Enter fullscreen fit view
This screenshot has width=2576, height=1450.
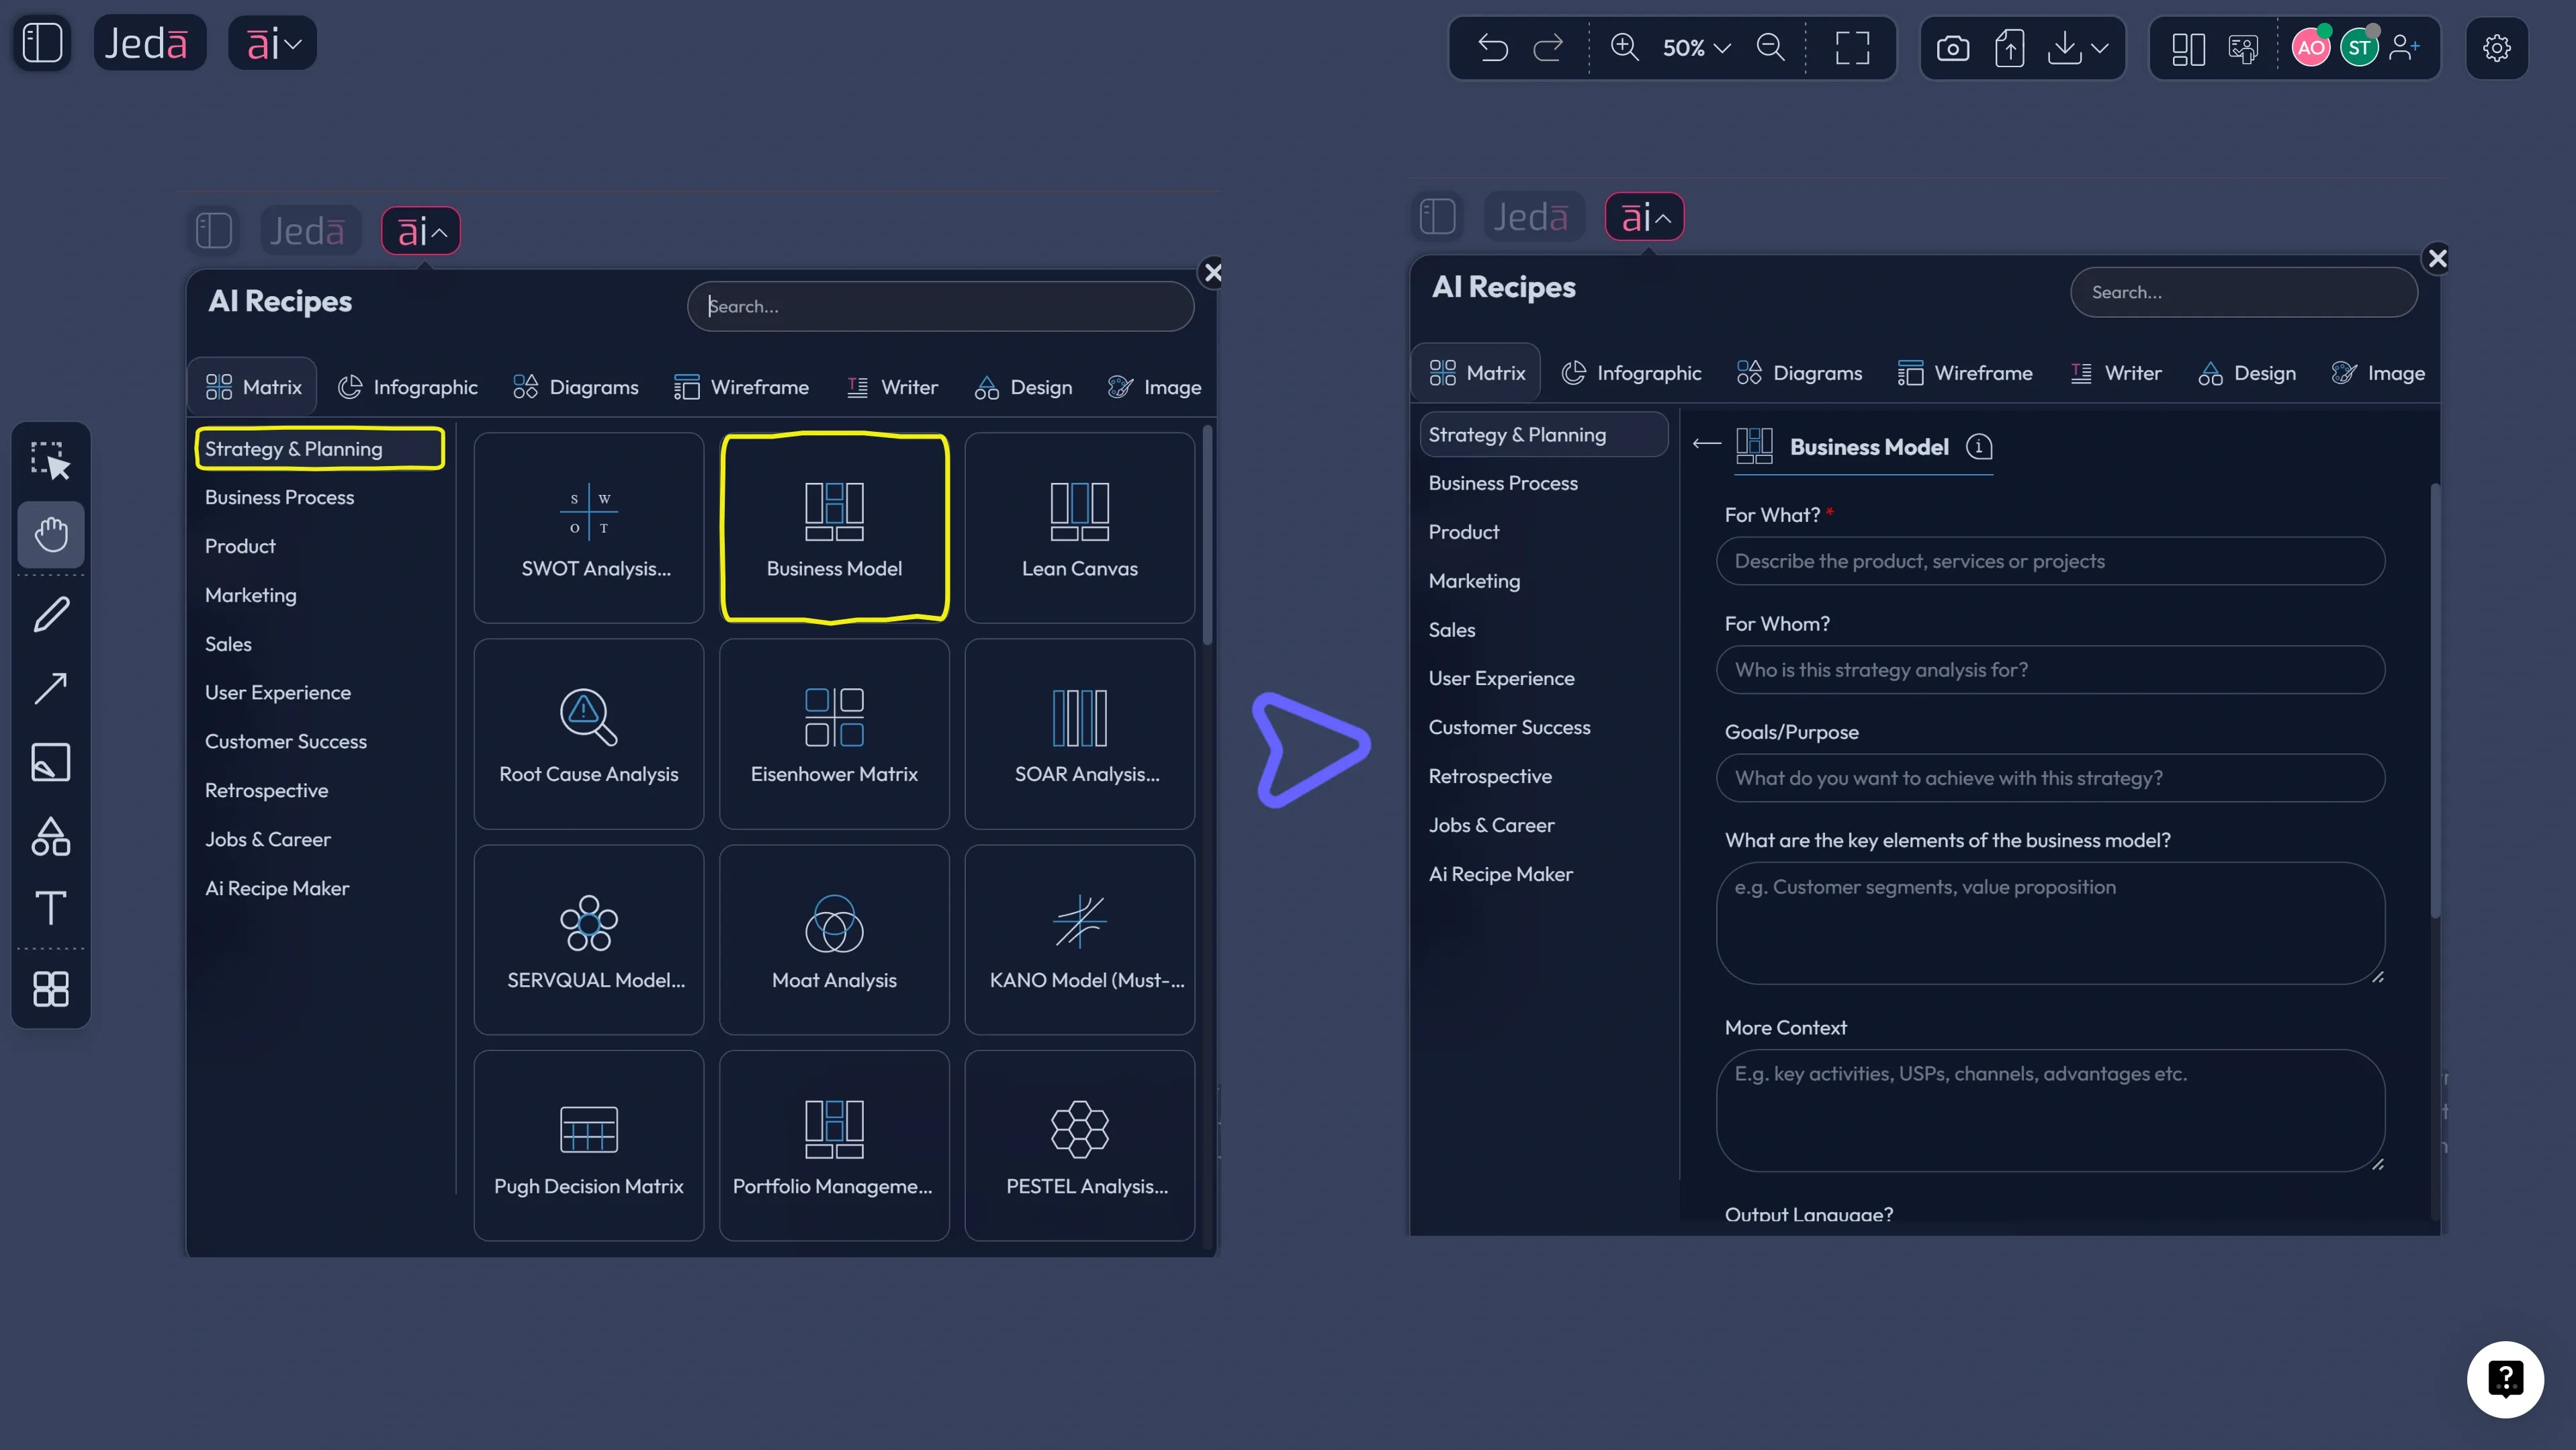pos(1852,47)
